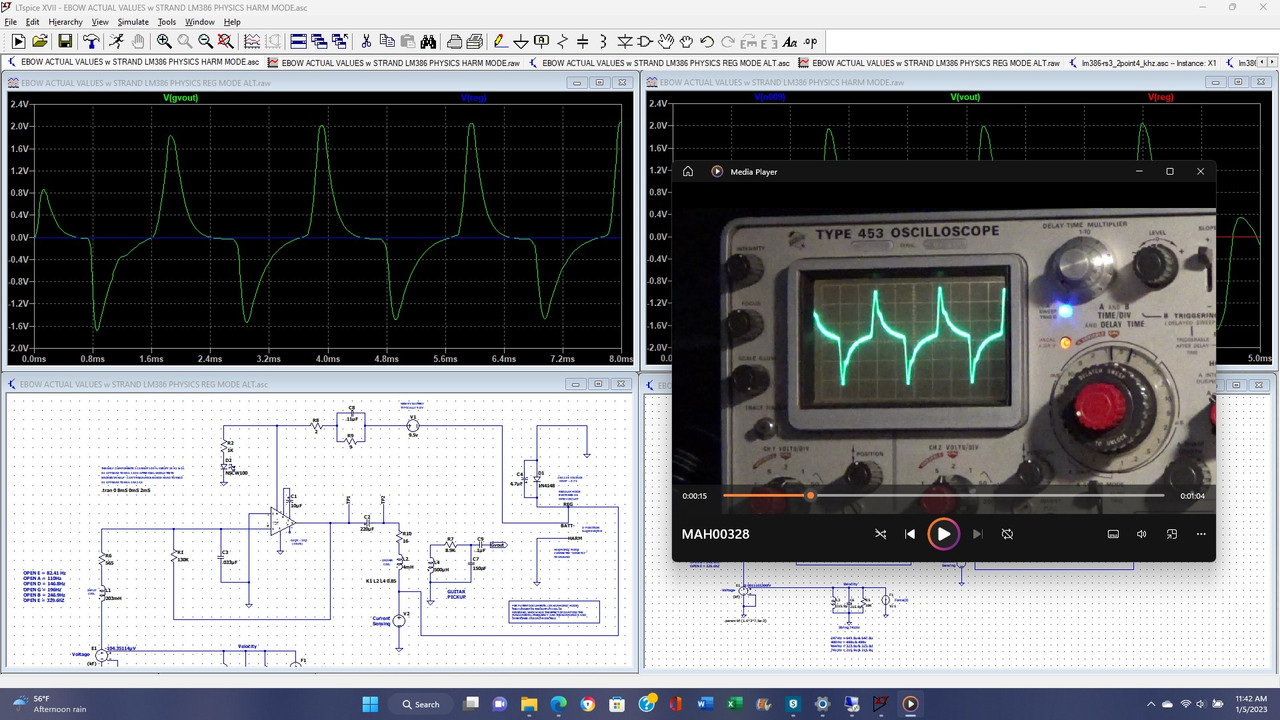
Task: Play the MAH00328 video
Action: click(943, 534)
